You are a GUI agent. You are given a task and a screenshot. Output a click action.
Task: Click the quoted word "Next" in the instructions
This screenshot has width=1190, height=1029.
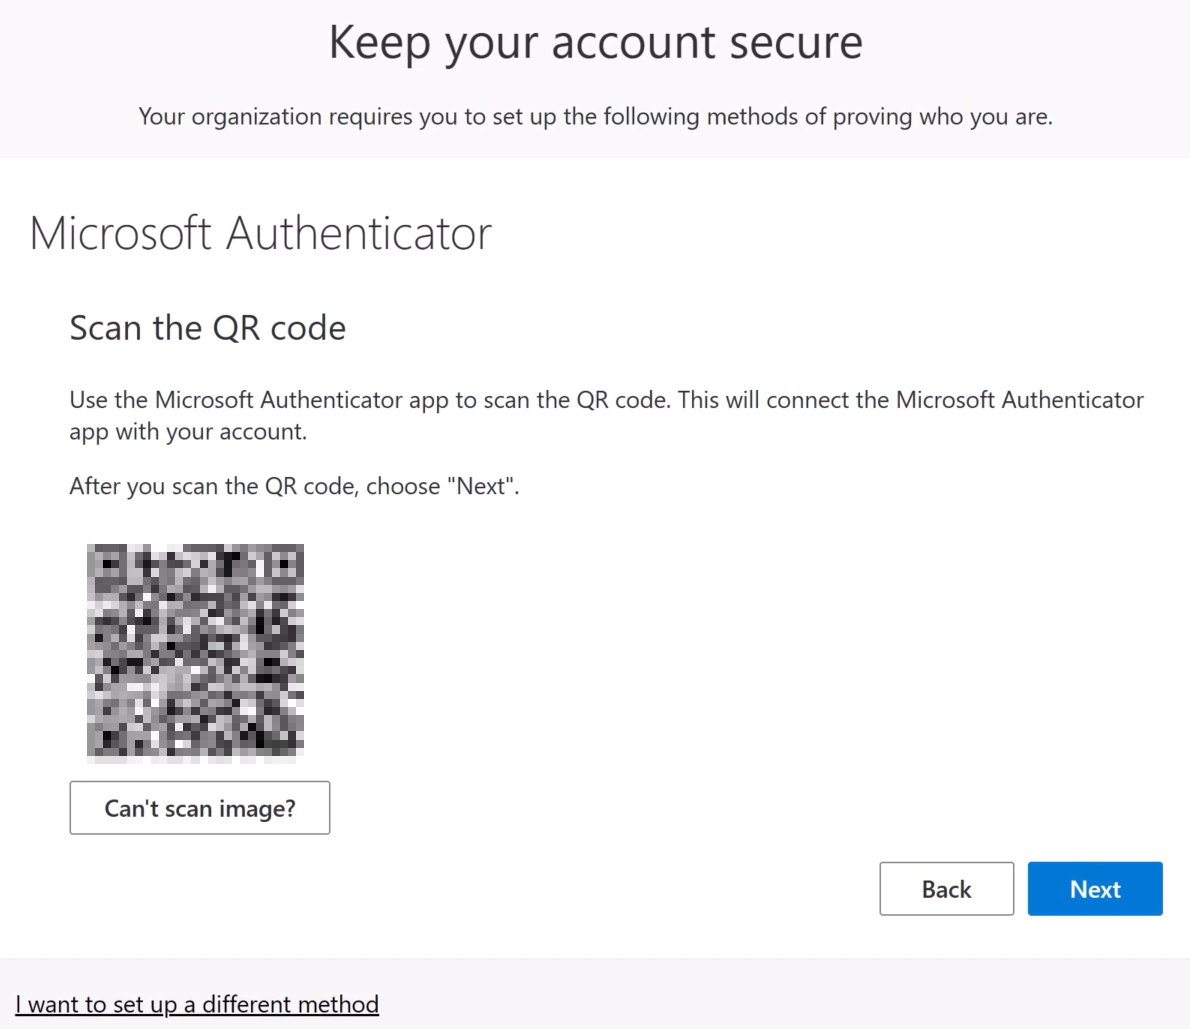pos(483,486)
